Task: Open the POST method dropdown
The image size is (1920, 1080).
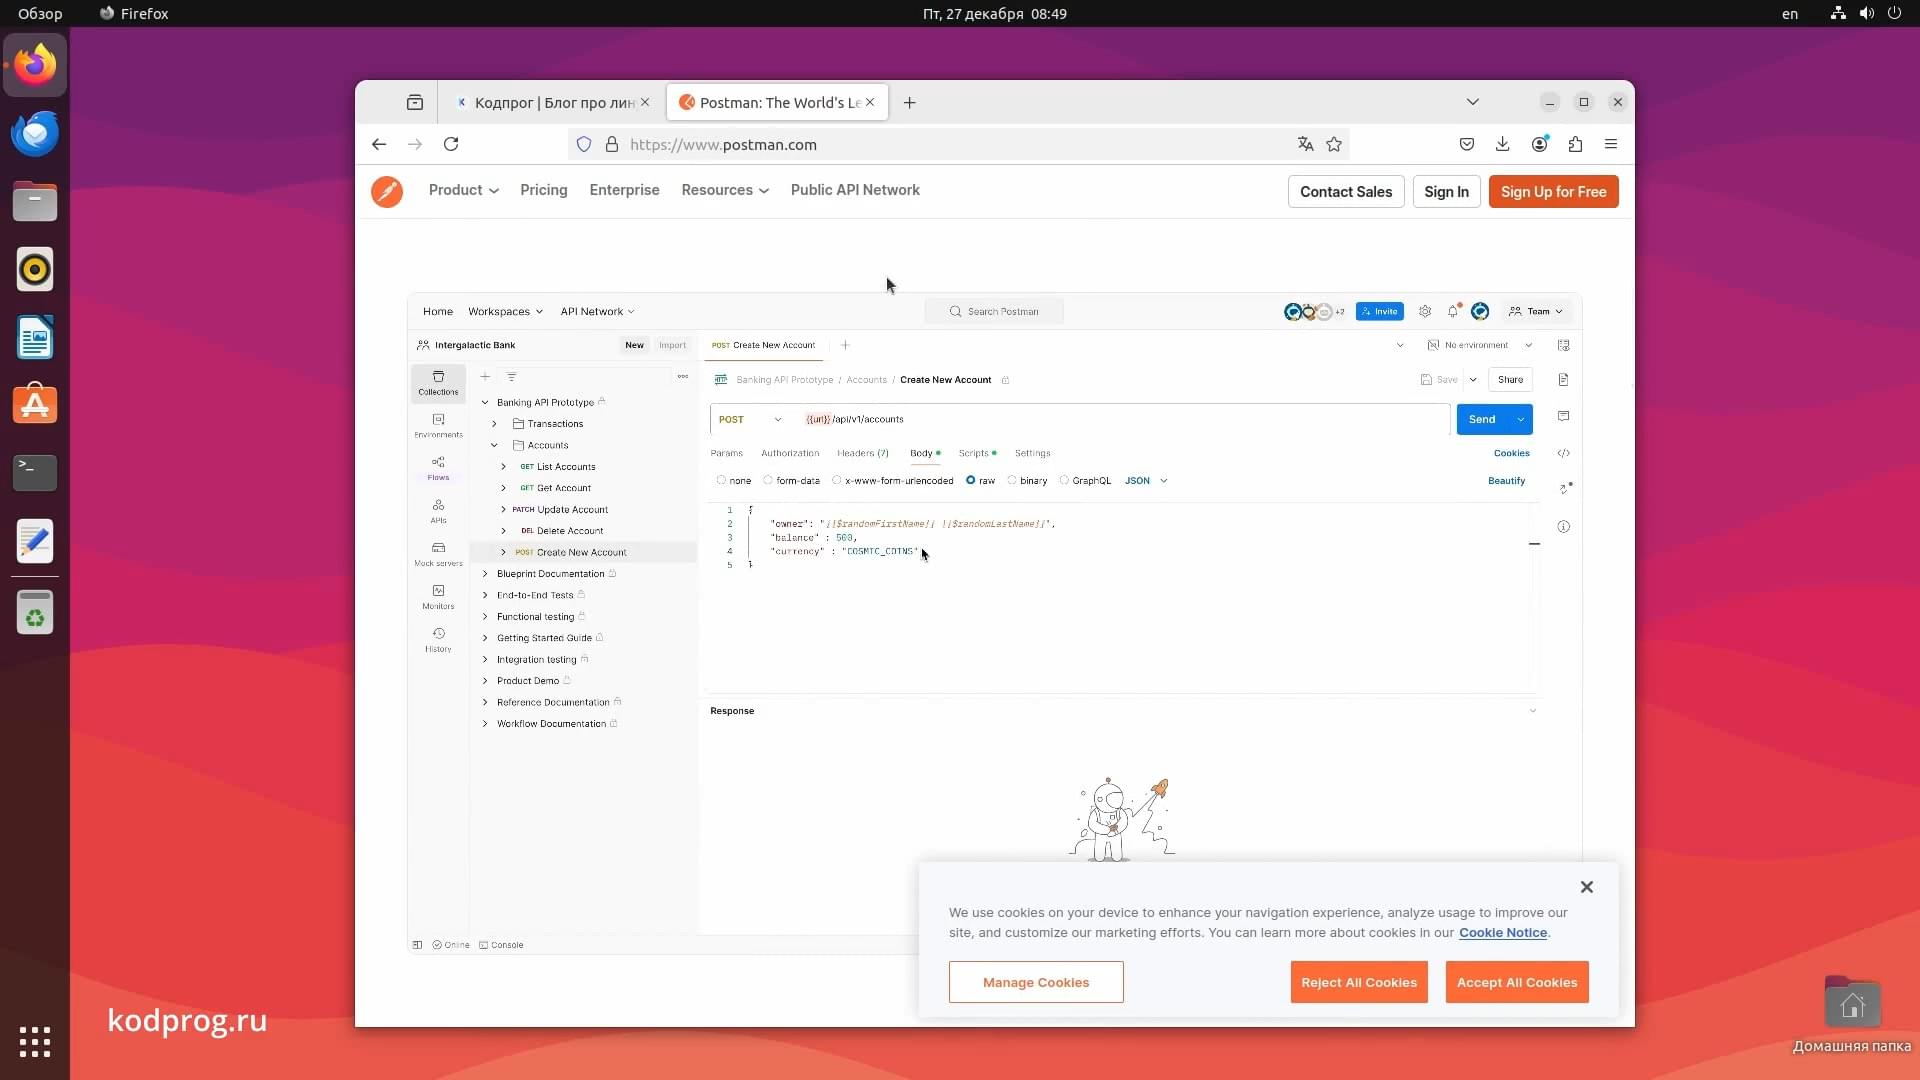Action: pyautogui.click(x=750, y=420)
